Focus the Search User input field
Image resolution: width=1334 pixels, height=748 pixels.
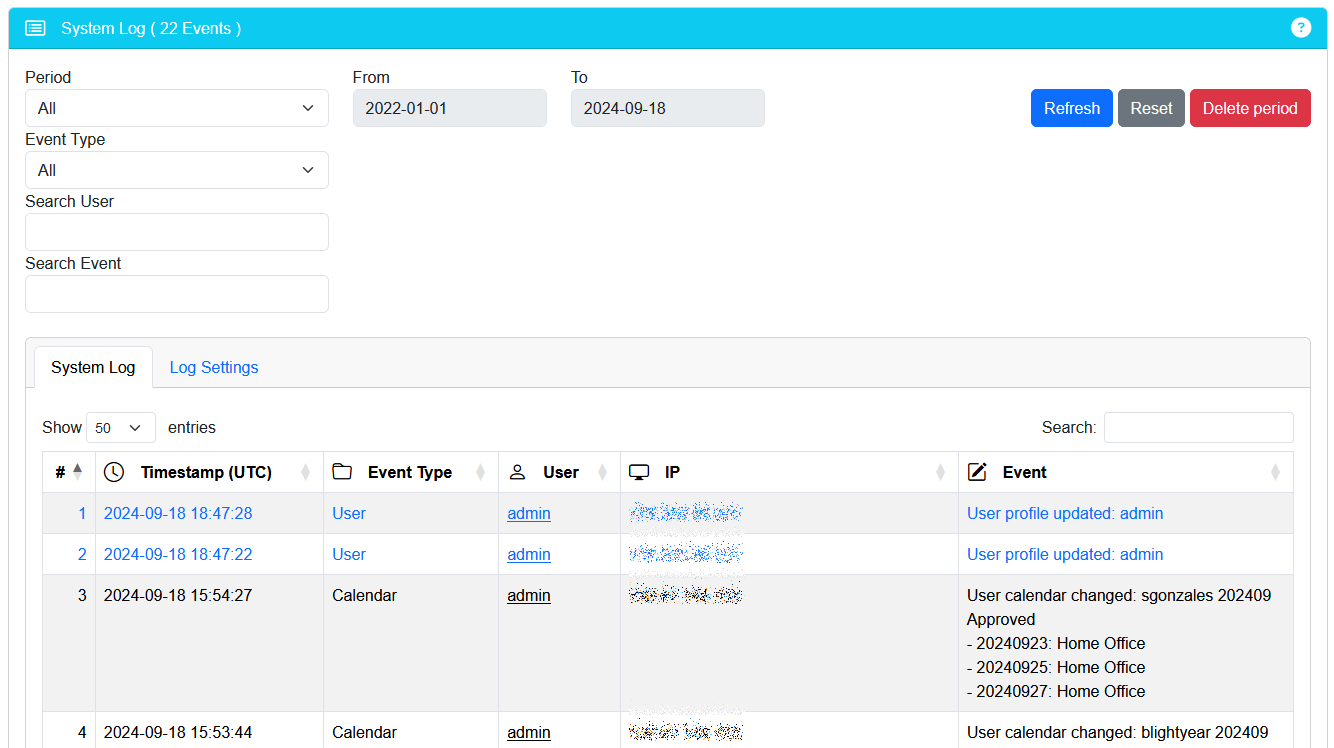point(177,232)
